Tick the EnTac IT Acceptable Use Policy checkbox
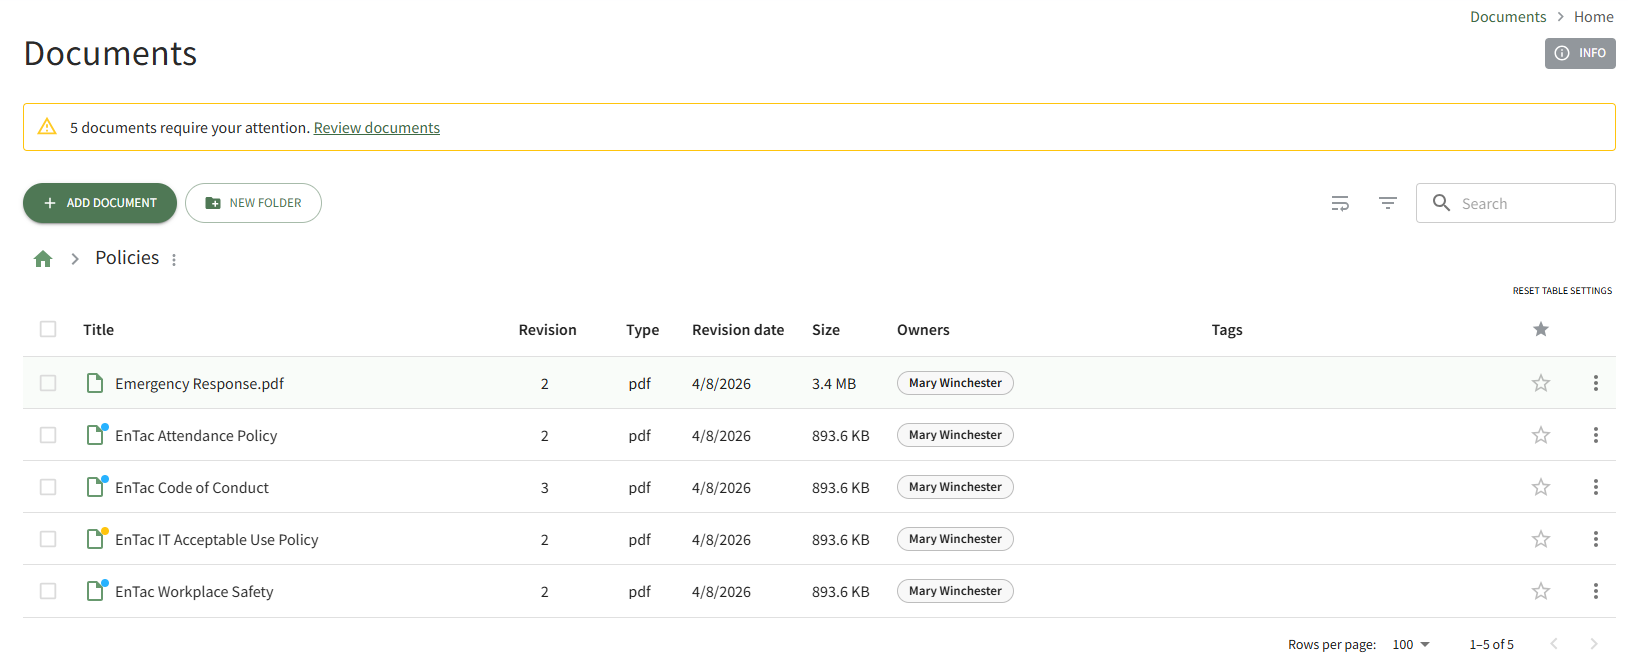Viewport: 1628px width, 669px height. pos(48,539)
